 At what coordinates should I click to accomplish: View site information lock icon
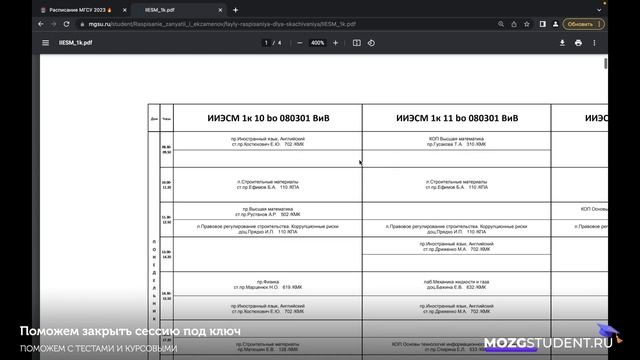(82, 24)
